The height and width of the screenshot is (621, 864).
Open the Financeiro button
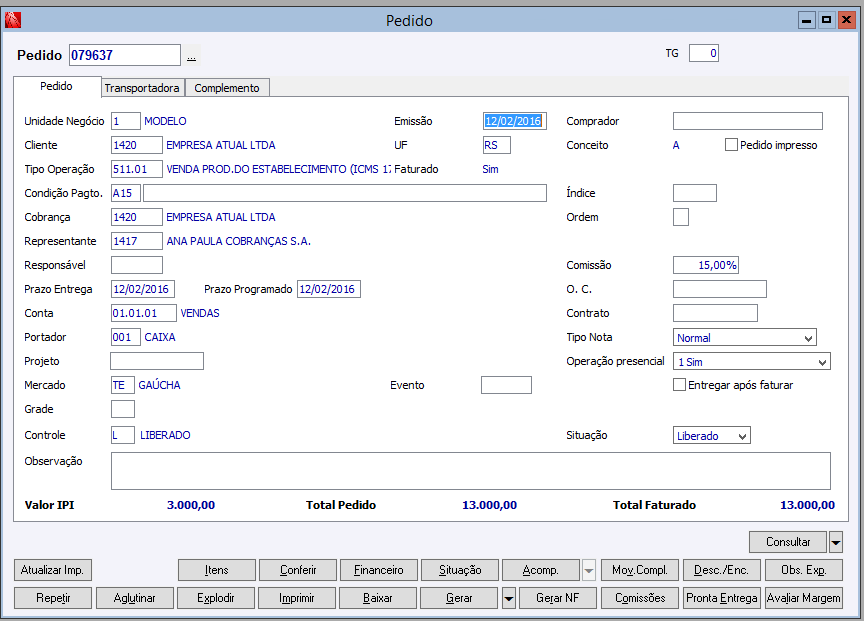379,570
